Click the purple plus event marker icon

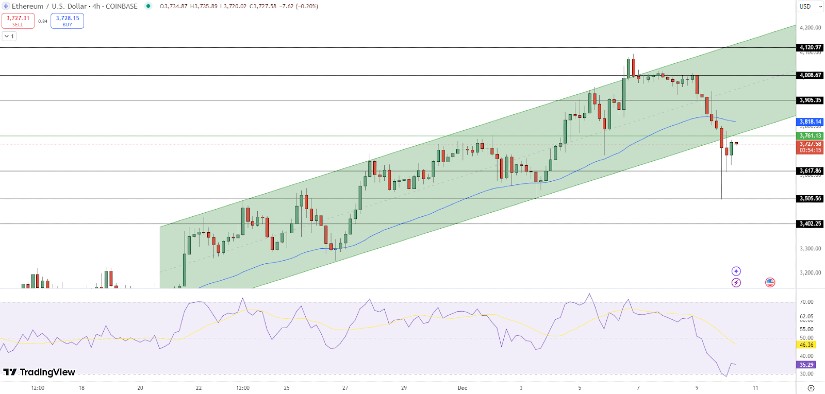(736, 271)
